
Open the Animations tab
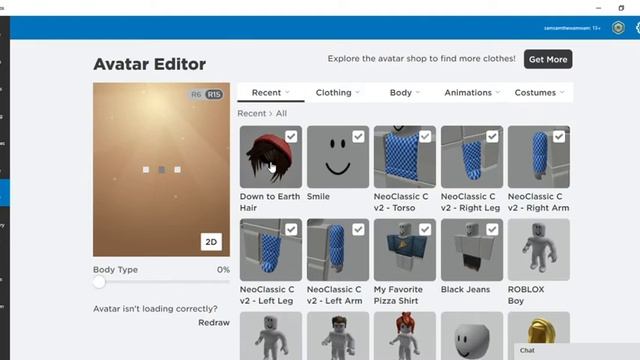click(x=472, y=93)
